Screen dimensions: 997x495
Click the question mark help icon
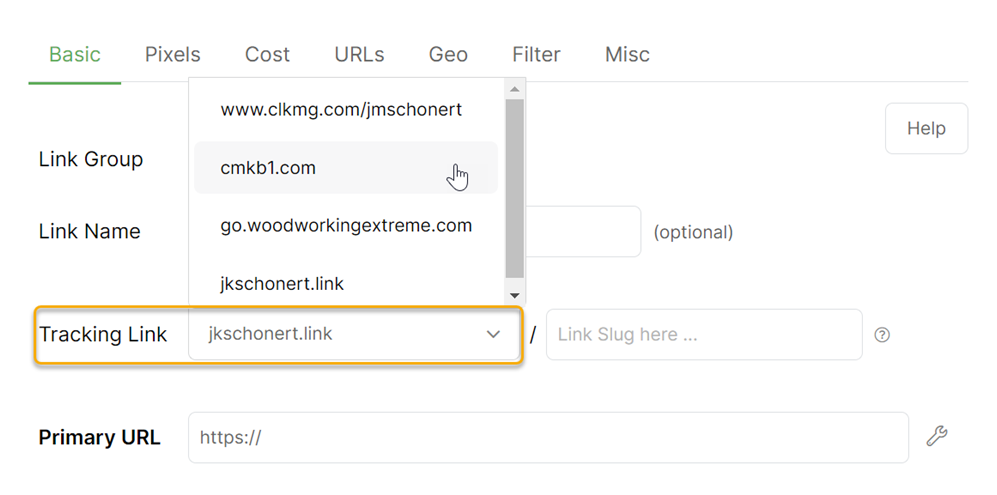click(882, 335)
